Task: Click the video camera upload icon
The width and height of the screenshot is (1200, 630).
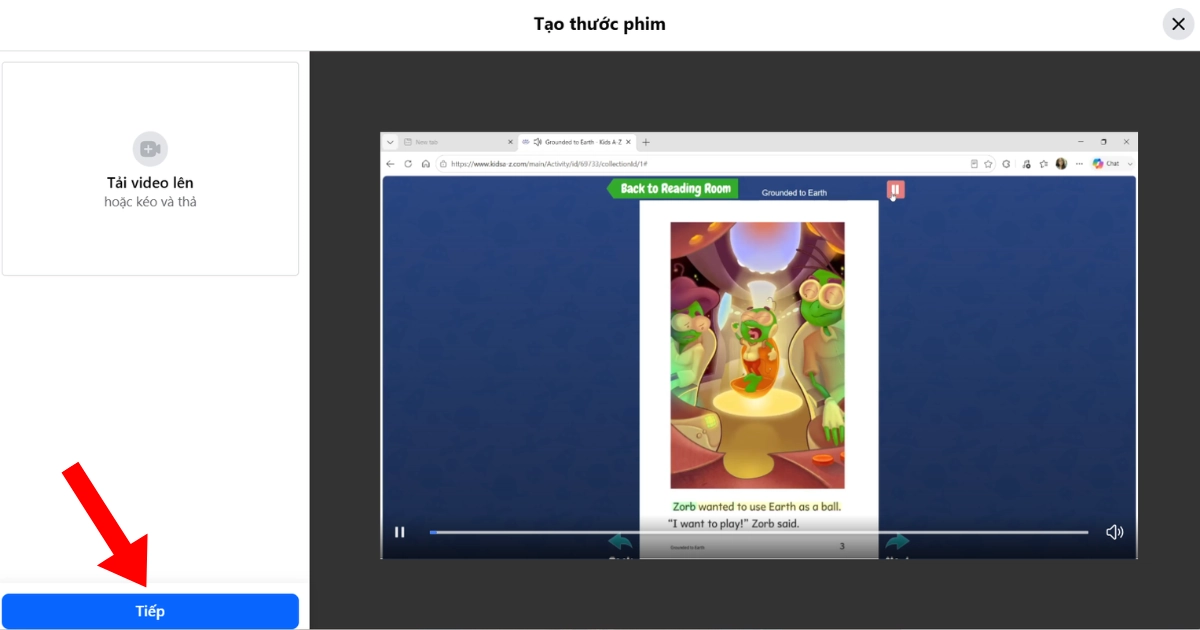Action: 150,149
